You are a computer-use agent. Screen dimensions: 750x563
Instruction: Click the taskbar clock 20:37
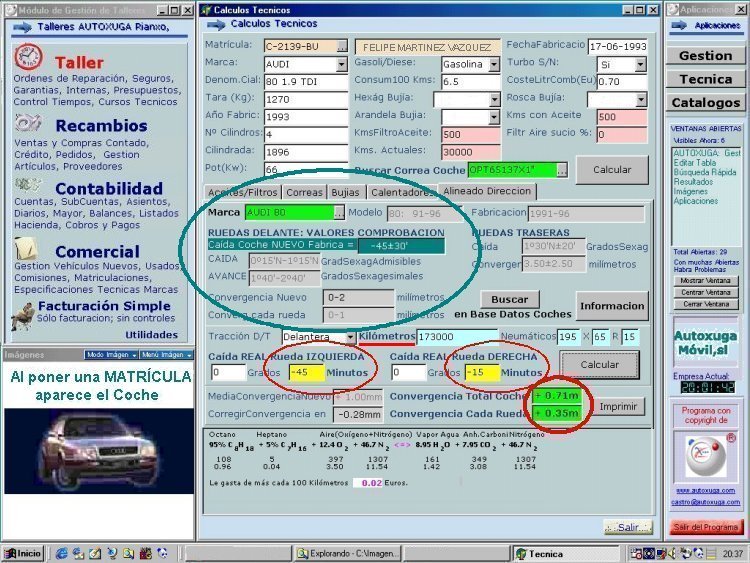(x=733, y=553)
